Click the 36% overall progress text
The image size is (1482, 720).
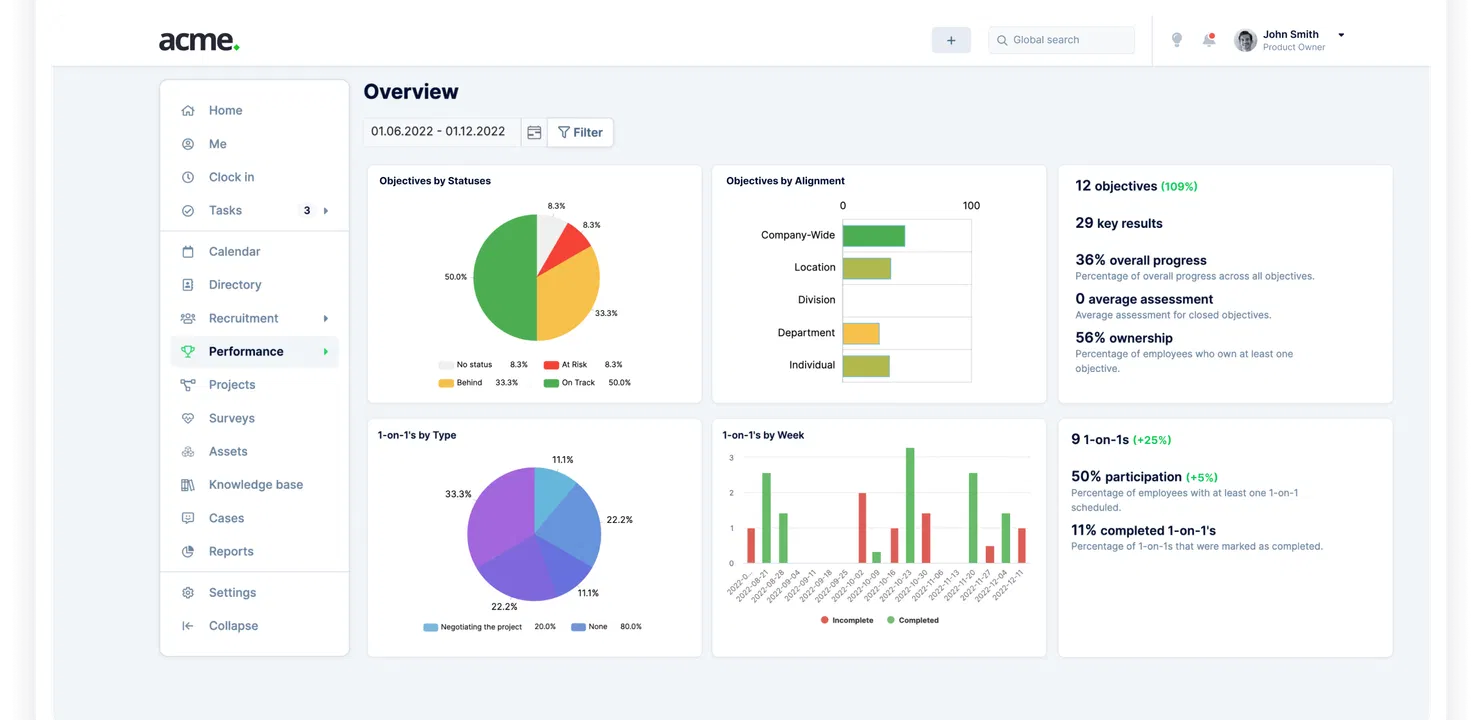pos(1141,260)
